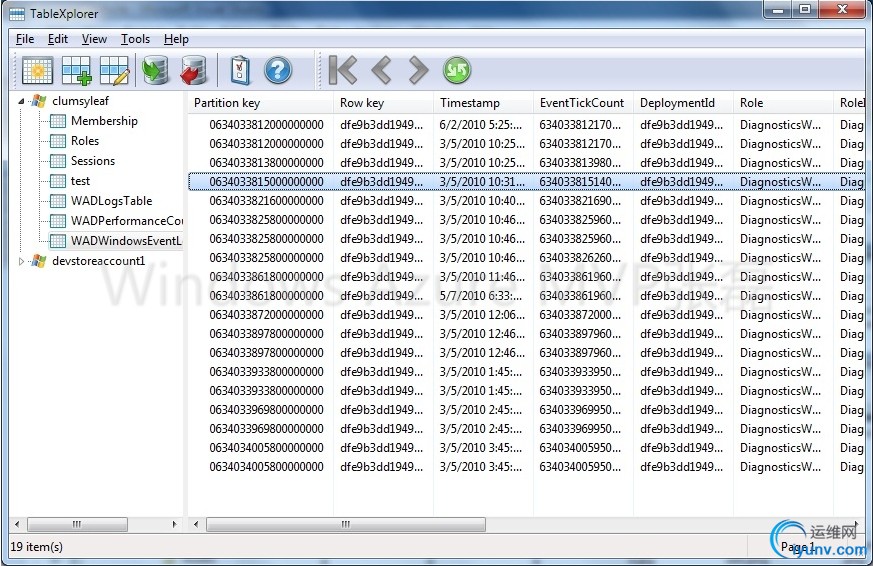Click the table icon beside WADLogsTable

tap(58, 201)
